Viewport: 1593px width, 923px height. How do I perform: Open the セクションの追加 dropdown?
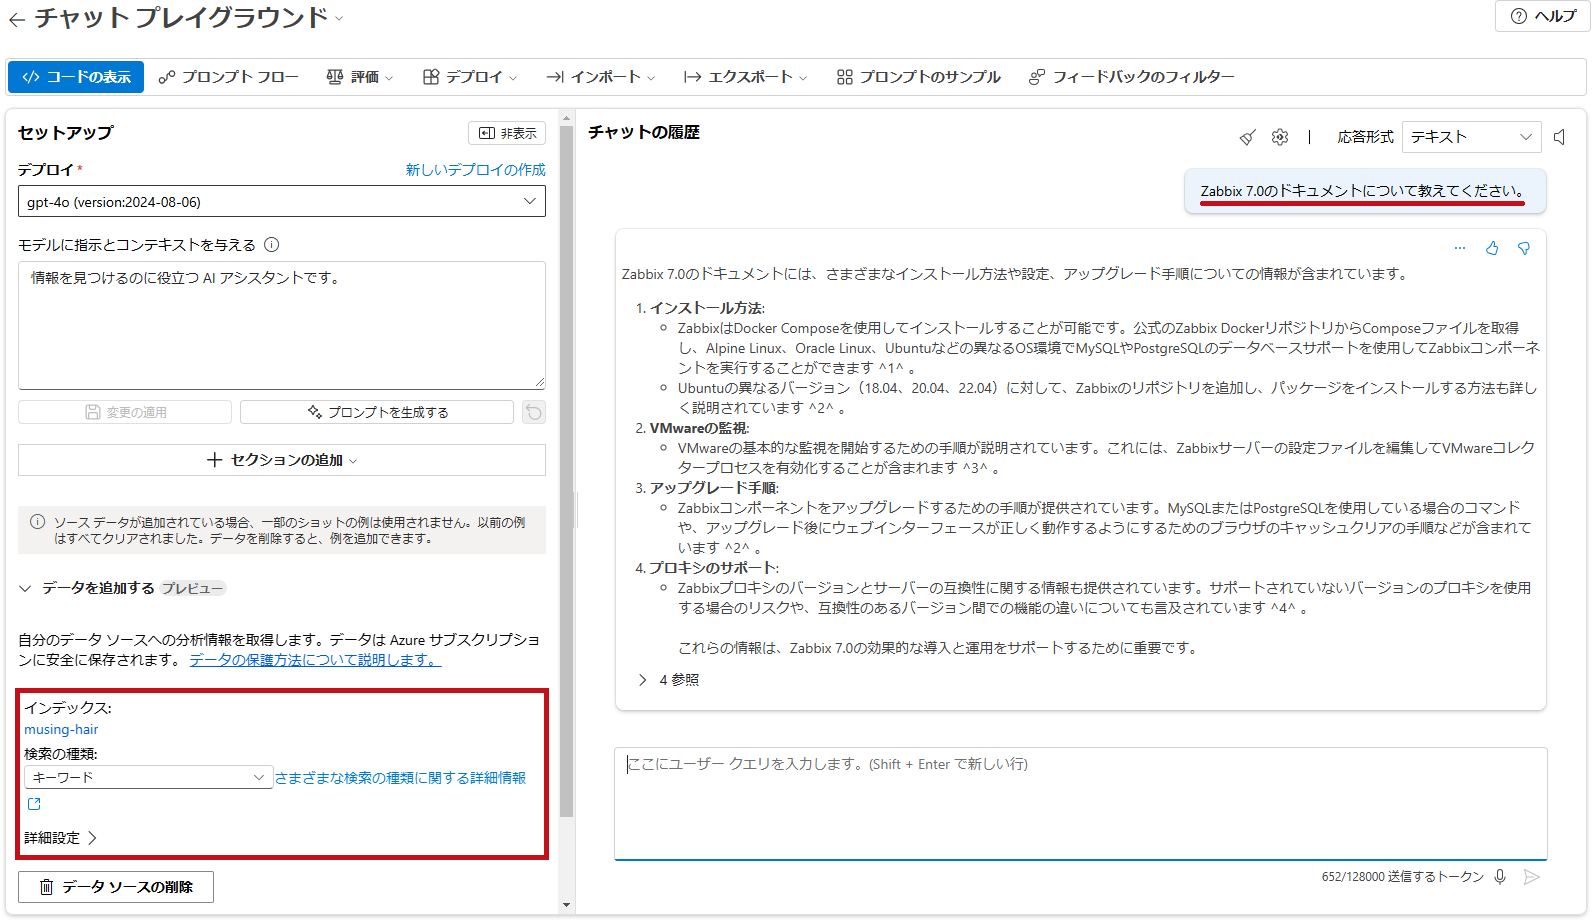pos(282,460)
